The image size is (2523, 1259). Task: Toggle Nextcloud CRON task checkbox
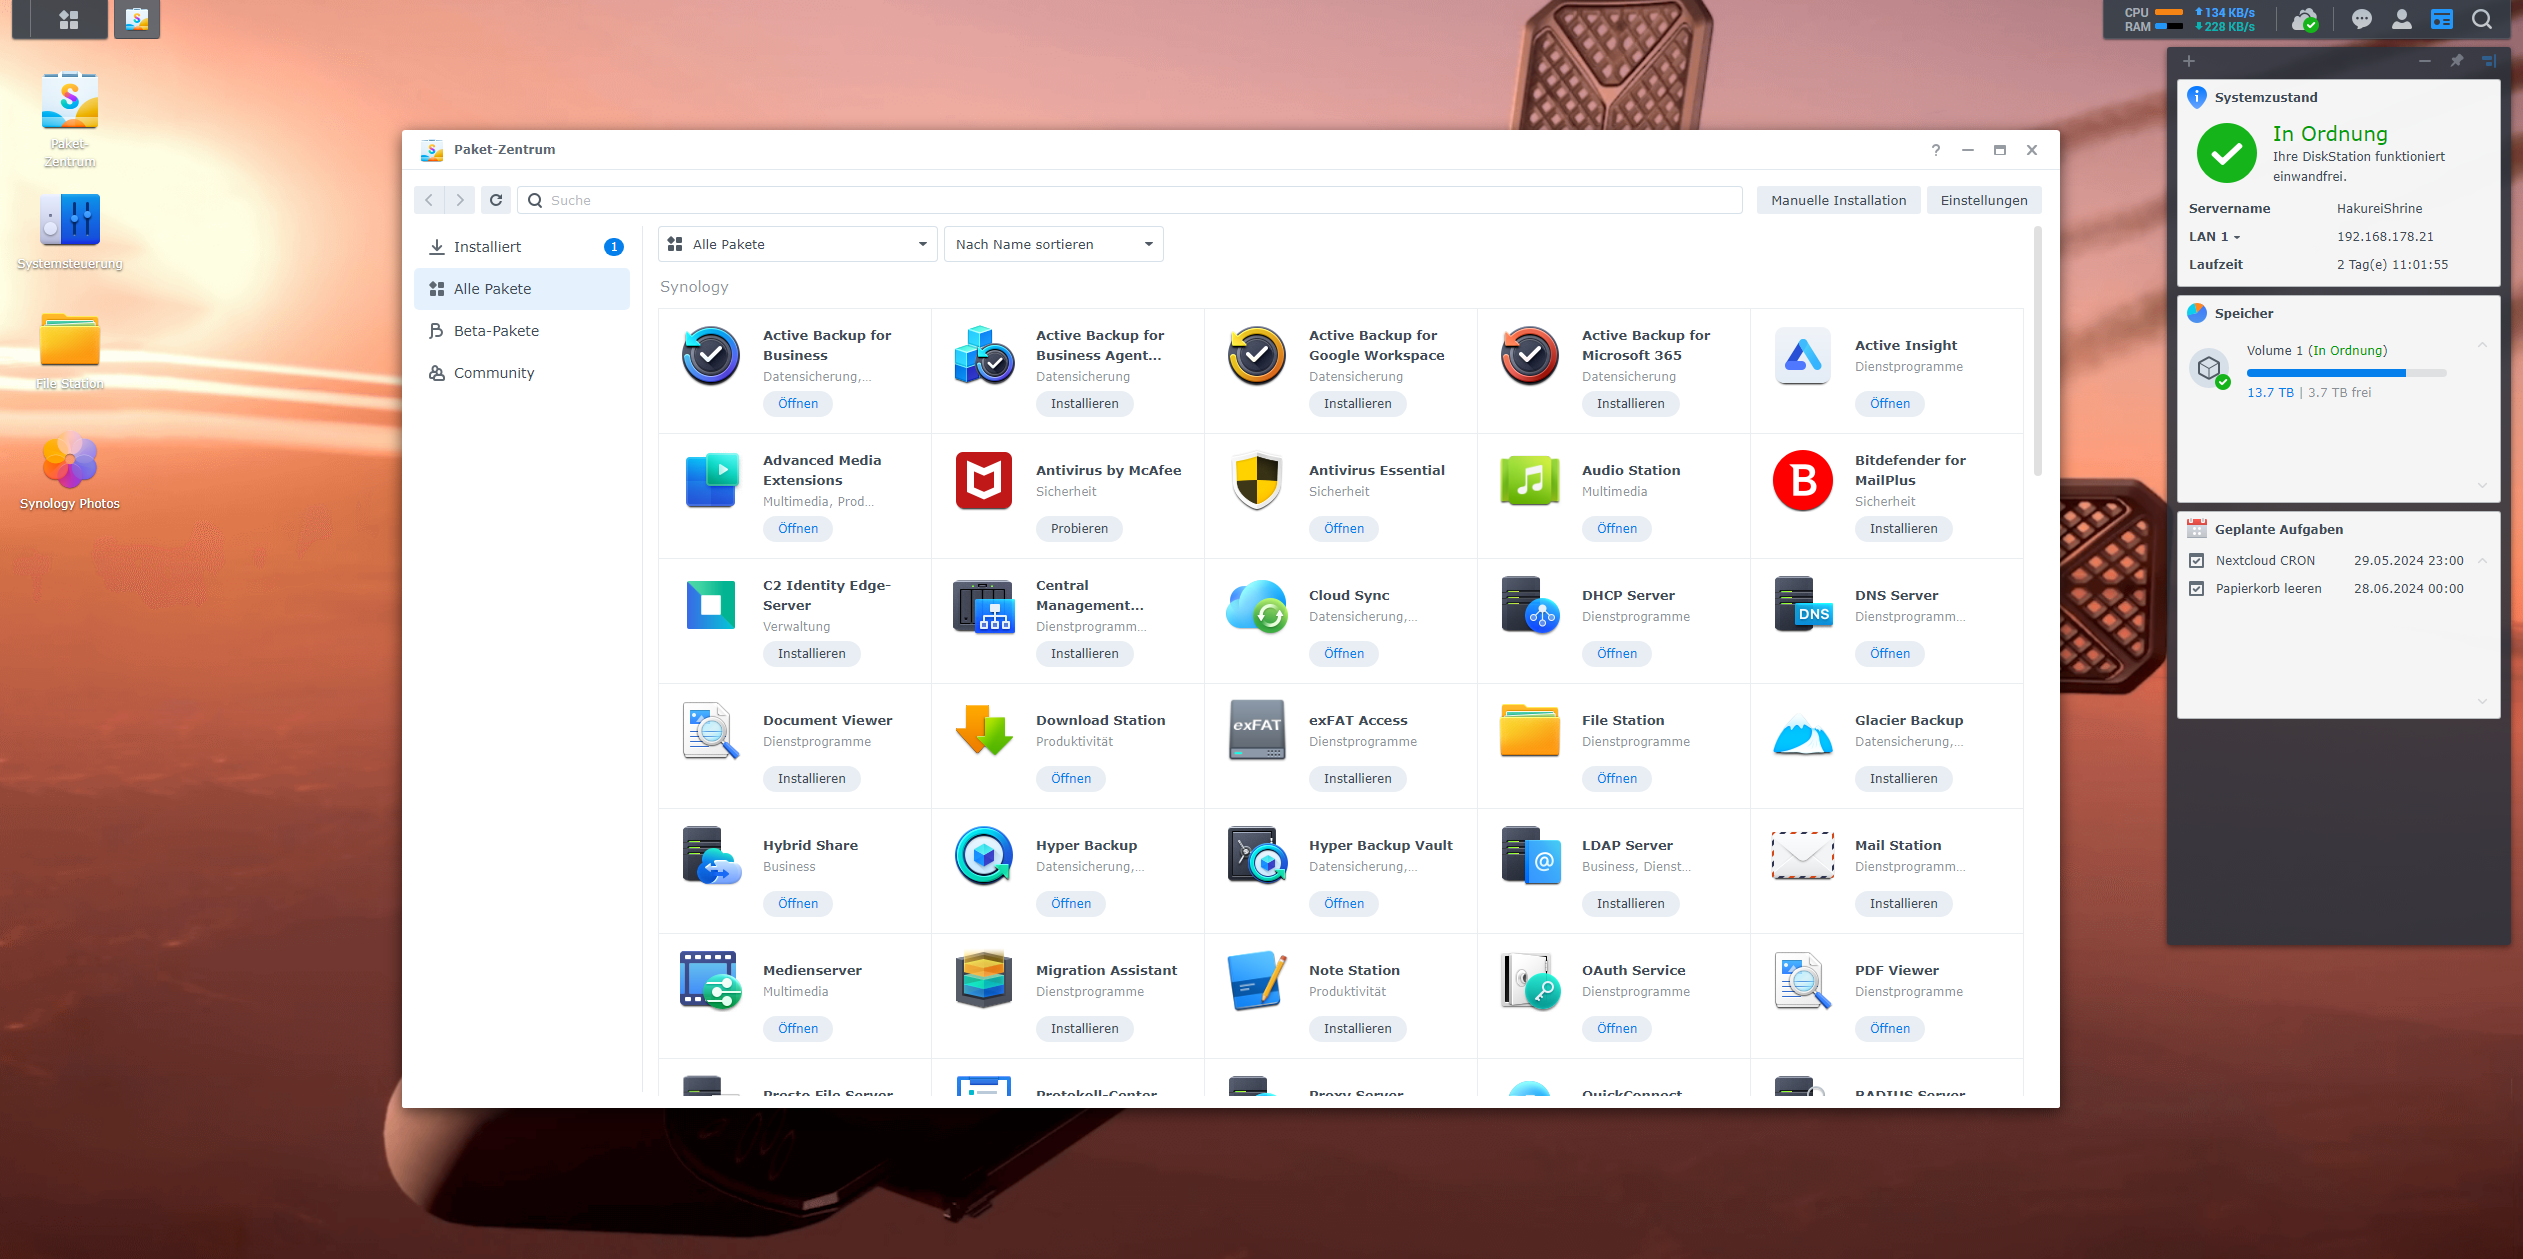[2196, 561]
